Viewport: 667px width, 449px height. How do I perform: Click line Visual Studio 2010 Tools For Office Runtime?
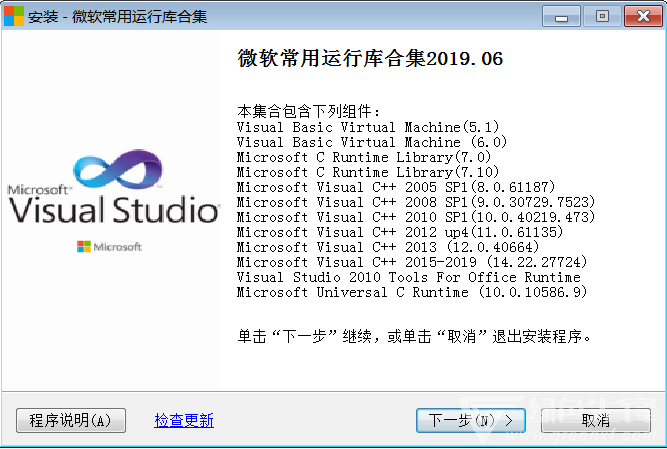tap(409, 277)
